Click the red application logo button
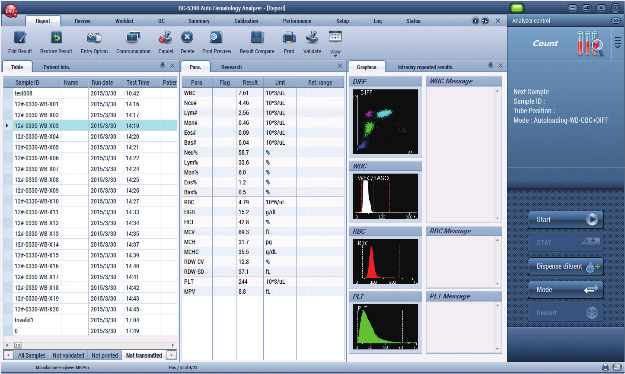This screenshot has height=374, width=625. tap(11, 10)
